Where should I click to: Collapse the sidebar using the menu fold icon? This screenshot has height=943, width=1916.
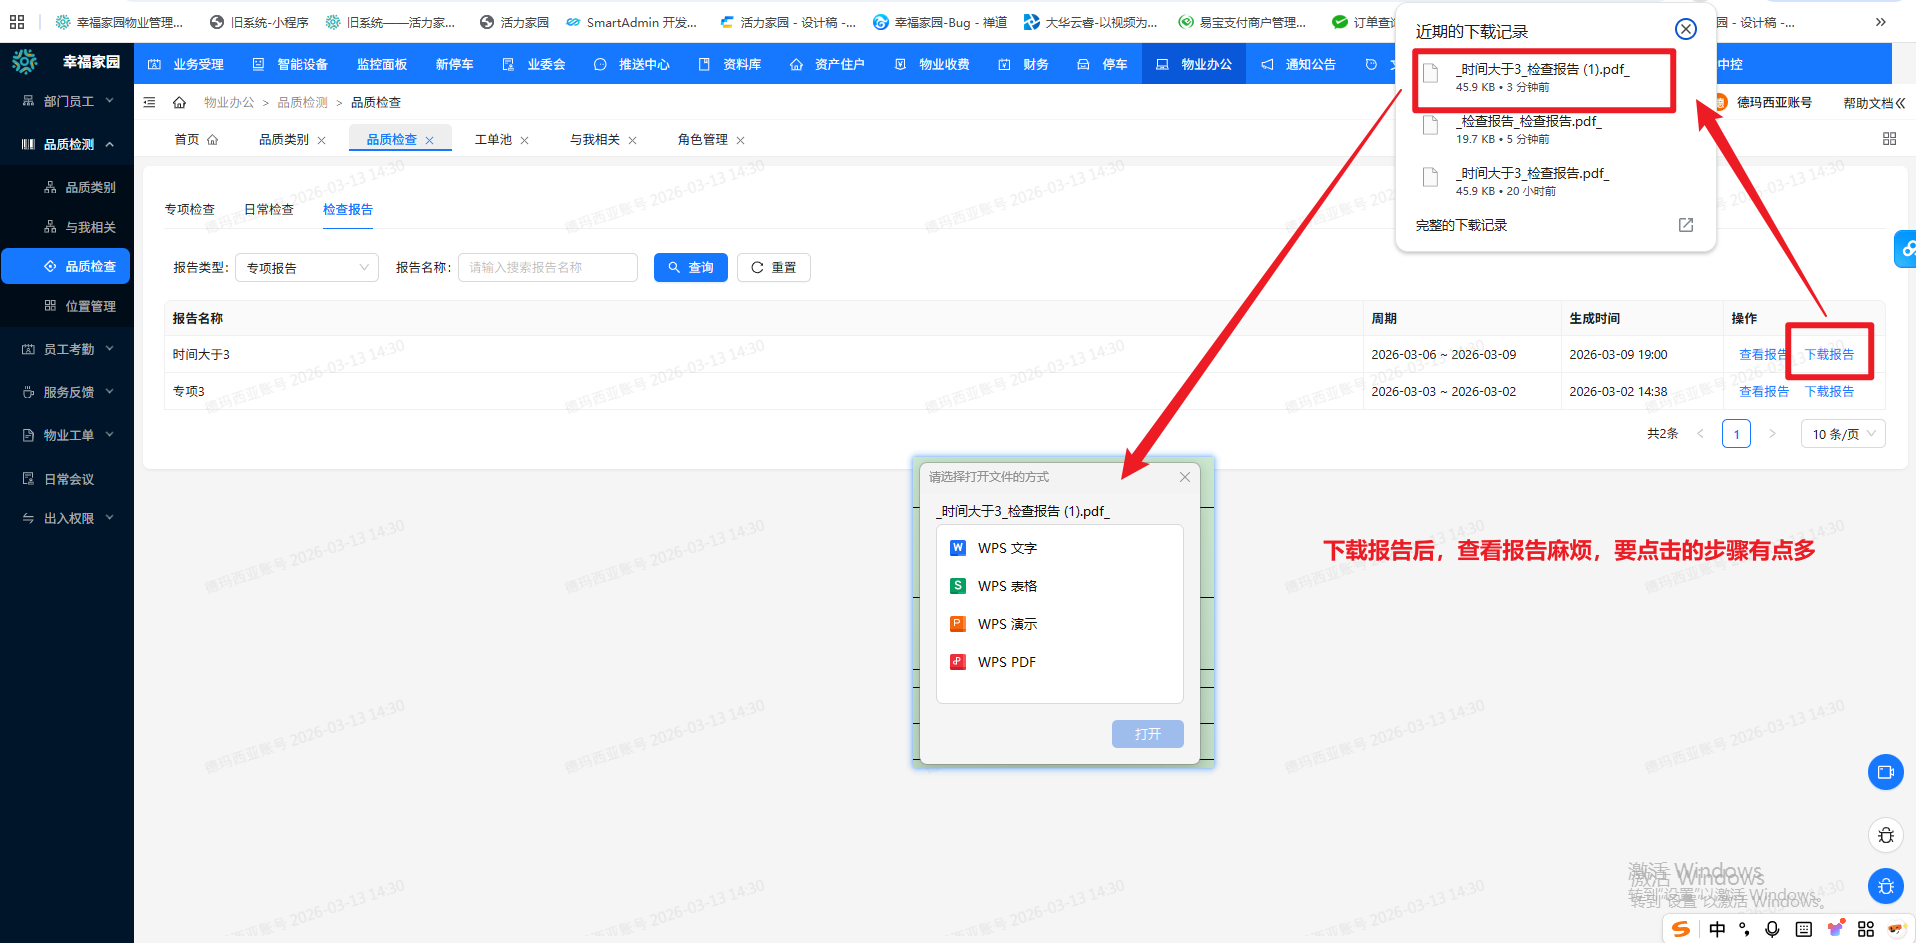(150, 103)
